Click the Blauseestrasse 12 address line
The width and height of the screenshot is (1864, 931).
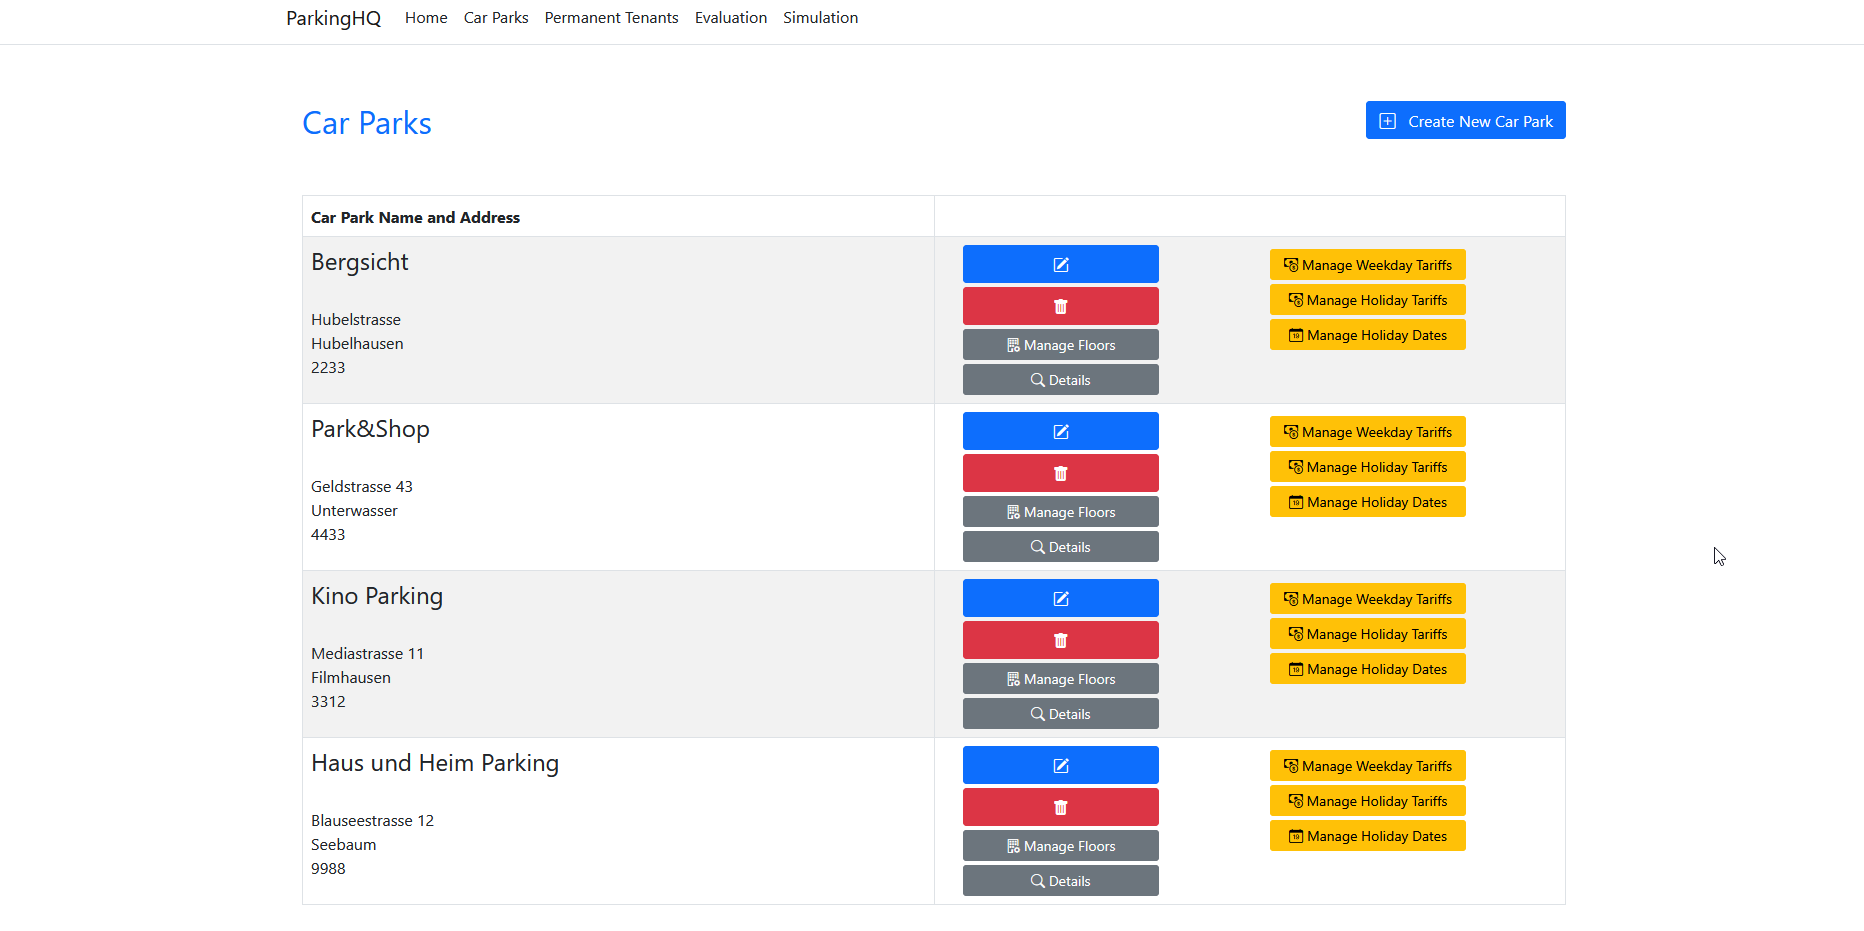(372, 821)
